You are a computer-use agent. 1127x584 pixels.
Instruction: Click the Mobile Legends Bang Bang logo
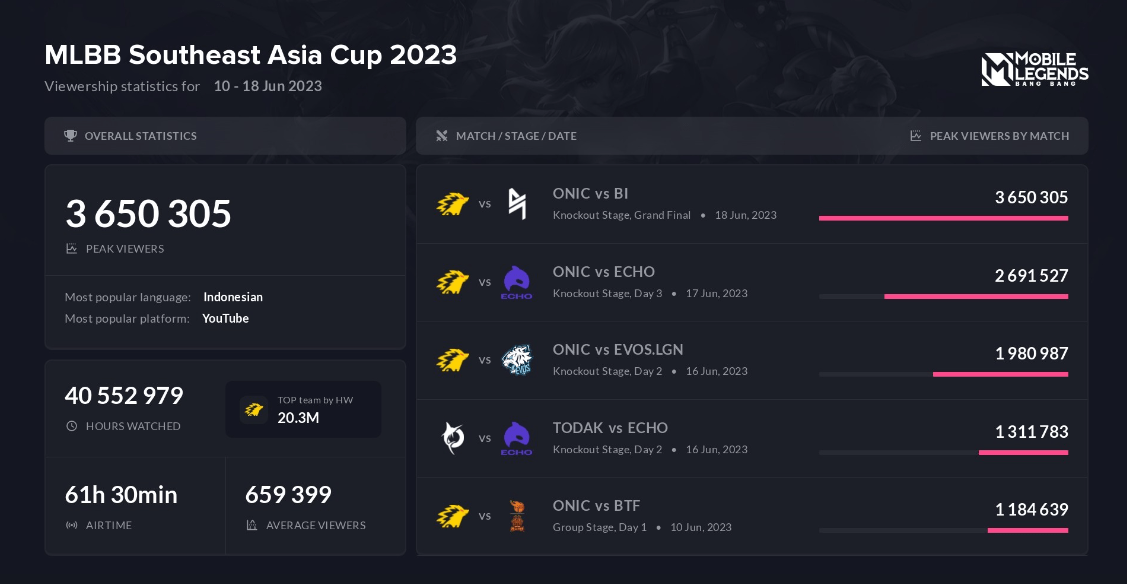(1034, 70)
